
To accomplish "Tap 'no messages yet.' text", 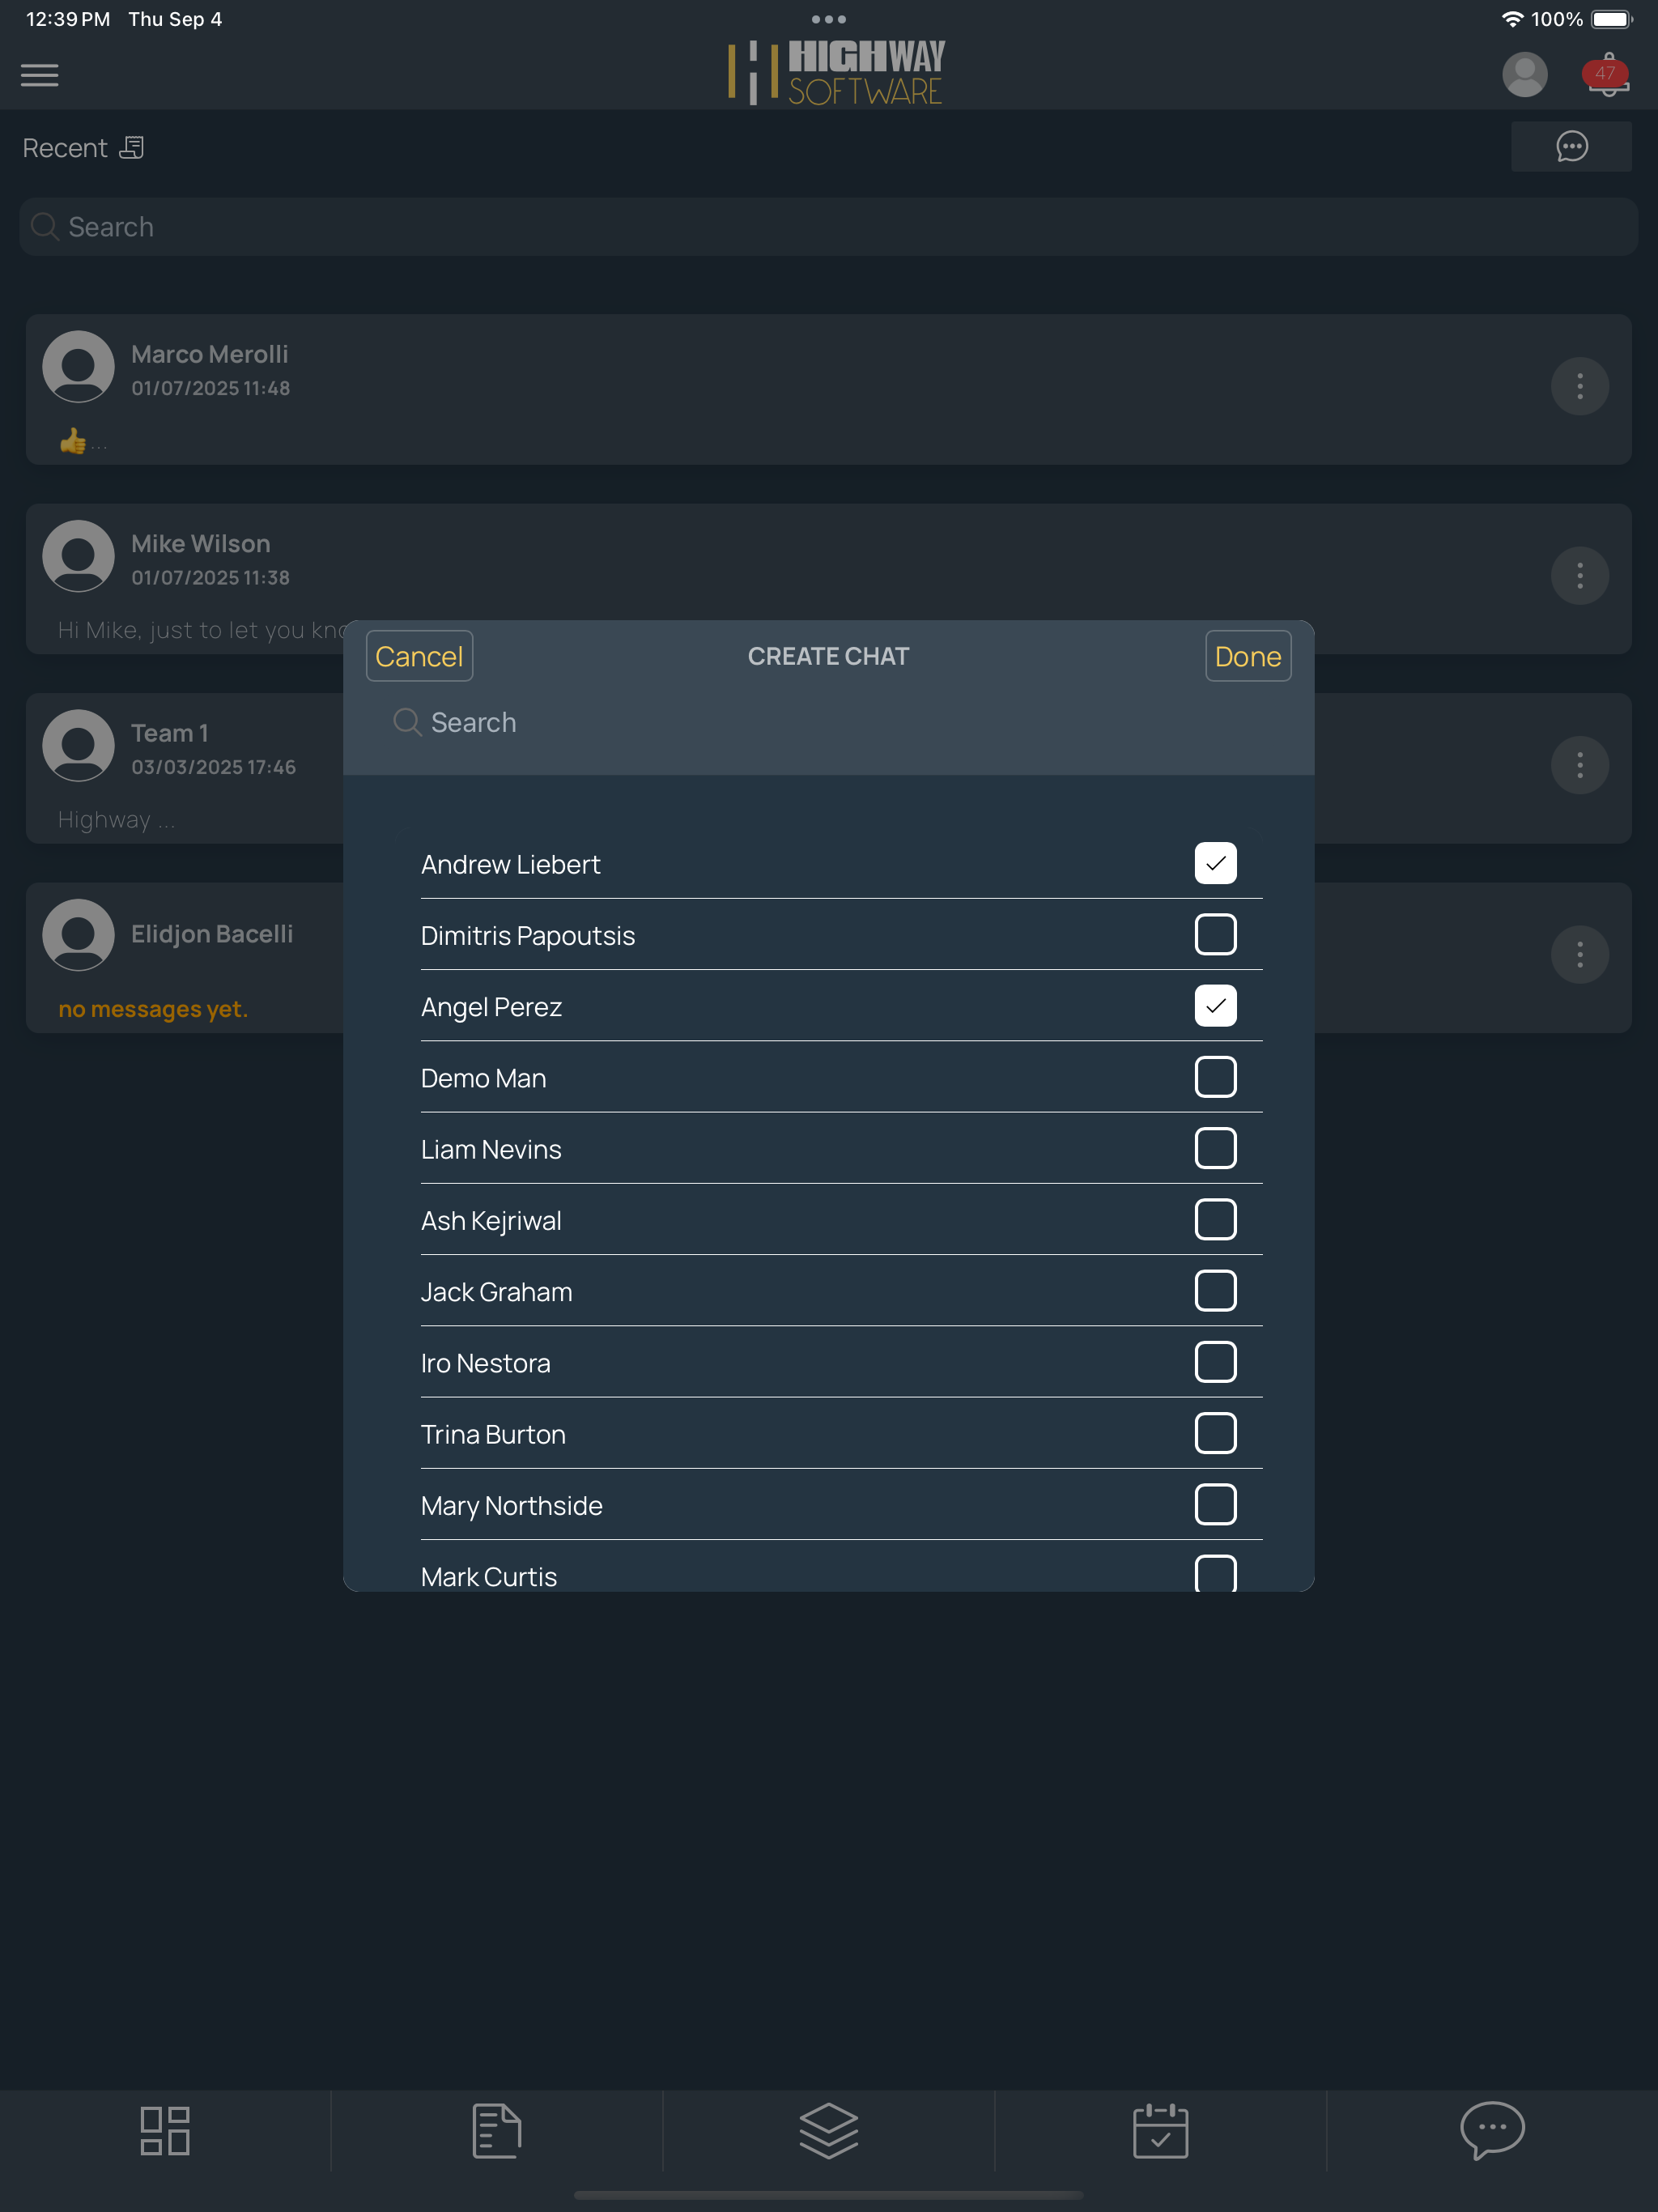I will coord(153,1009).
